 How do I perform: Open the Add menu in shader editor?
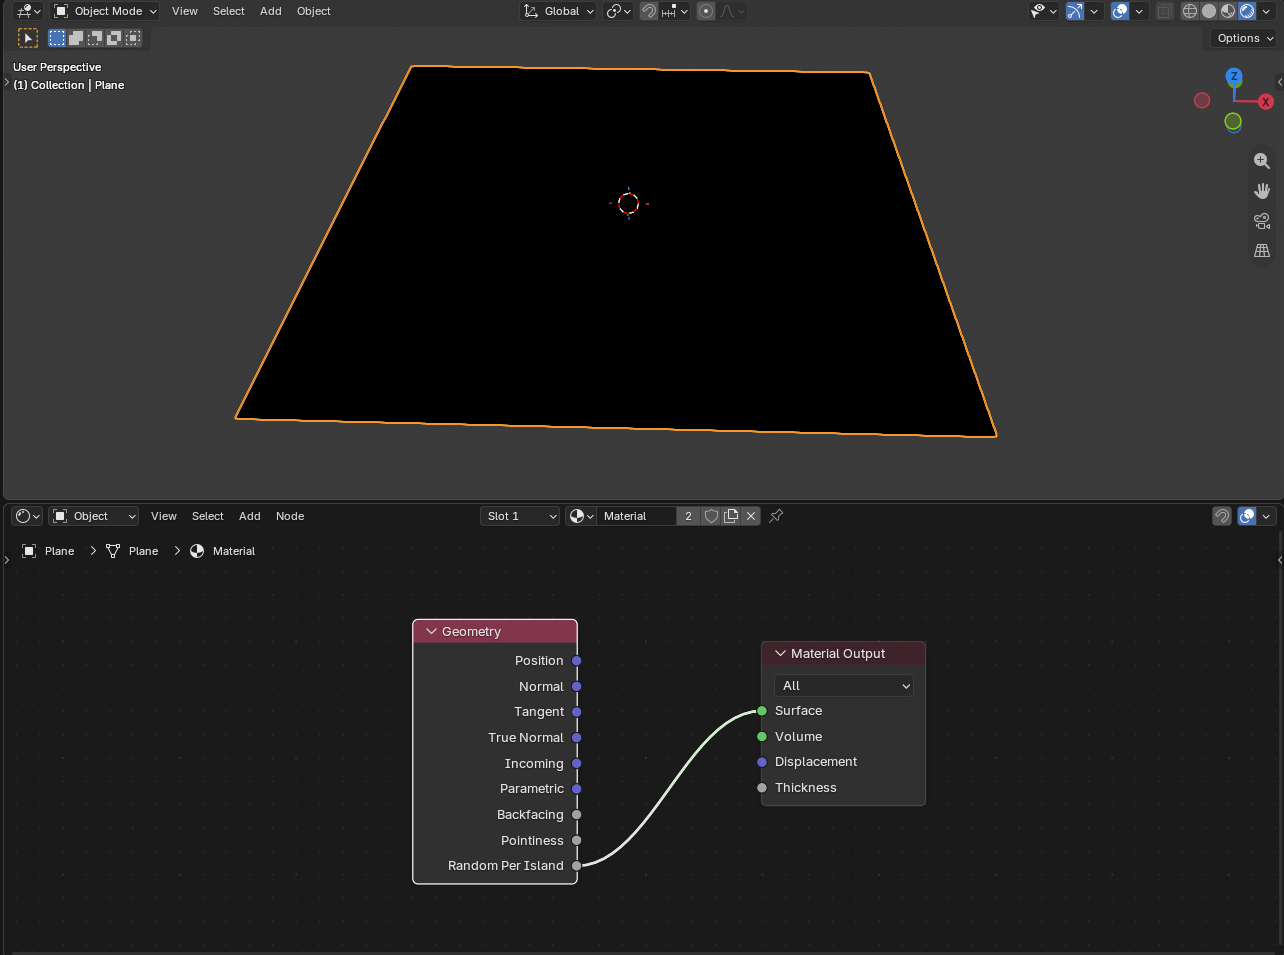click(250, 516)
